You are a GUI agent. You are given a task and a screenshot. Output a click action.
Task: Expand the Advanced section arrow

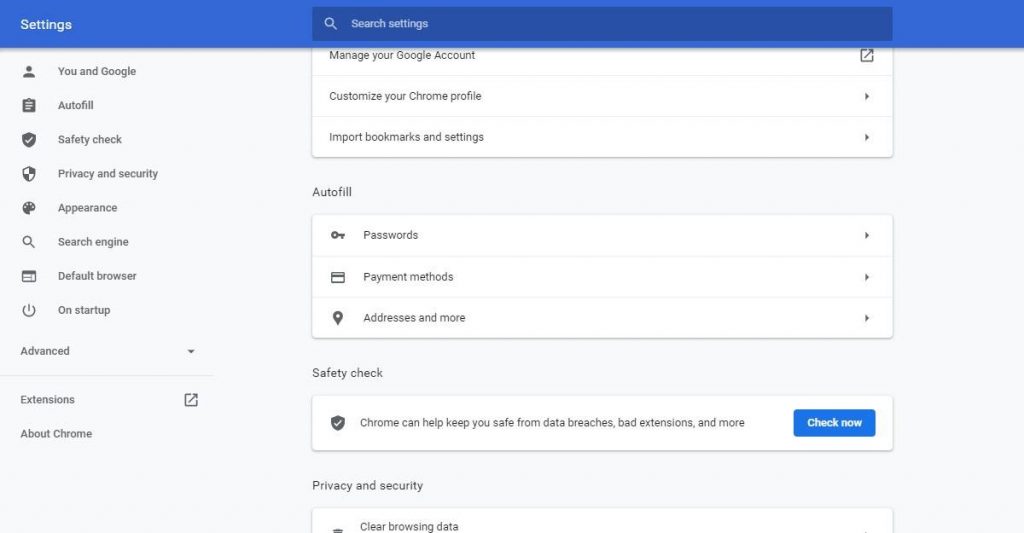pos(191,351)
